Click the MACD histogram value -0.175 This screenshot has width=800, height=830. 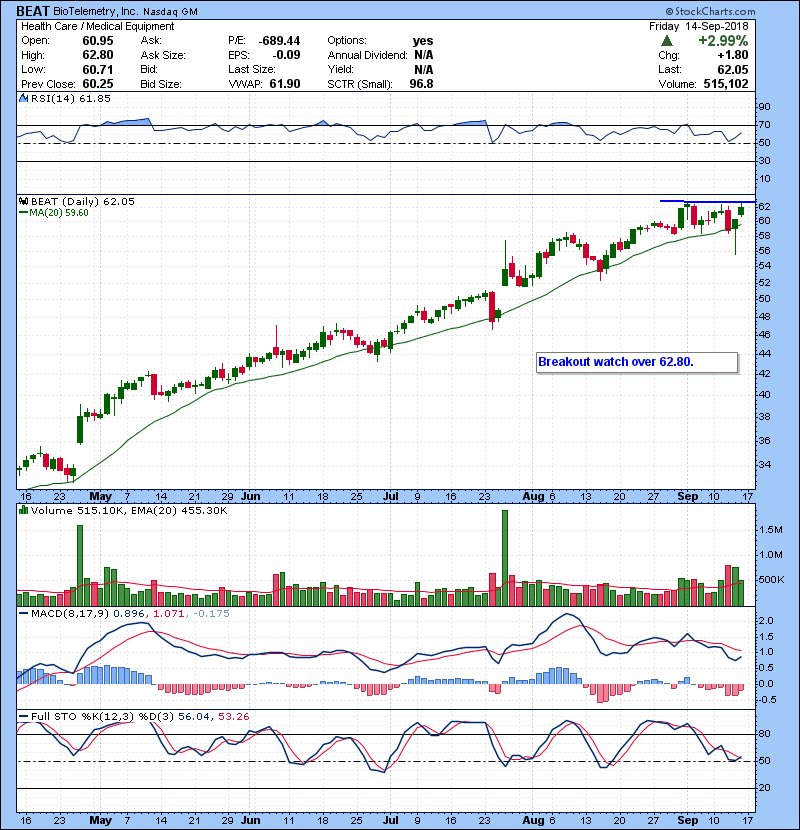coord(211,614)
